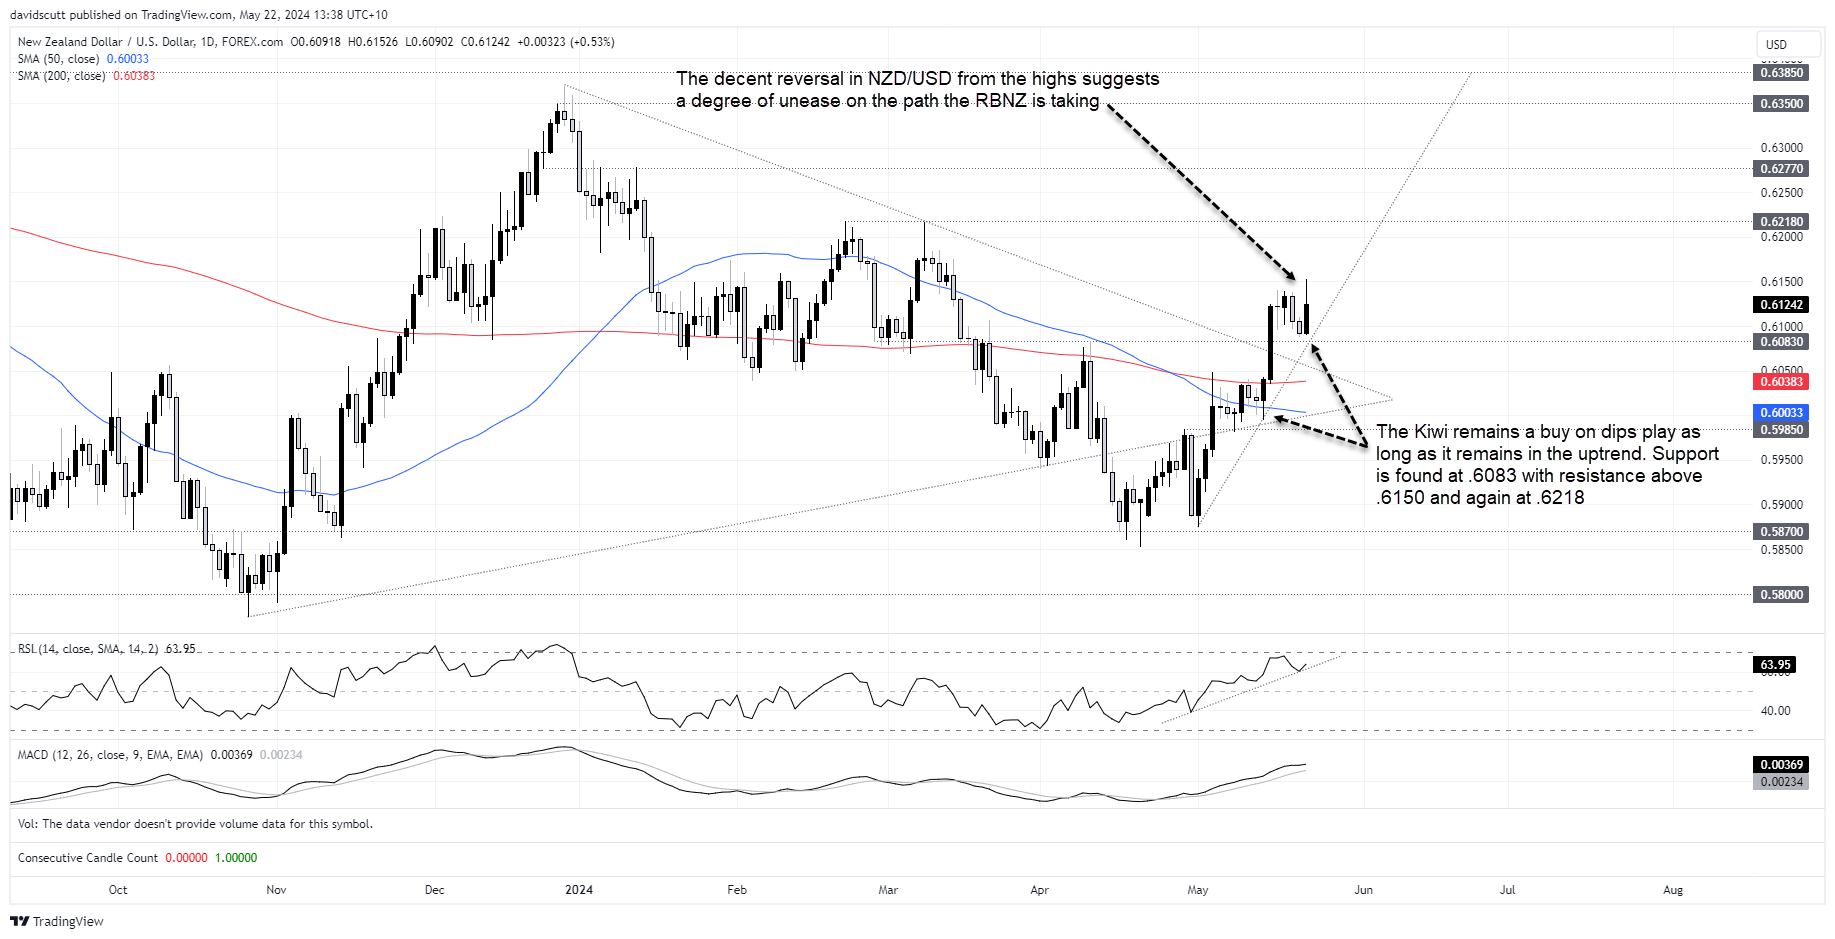Click the 0.59500 price scale tick
This screenshot has height=939, width=1835.
coord(1781,460)
